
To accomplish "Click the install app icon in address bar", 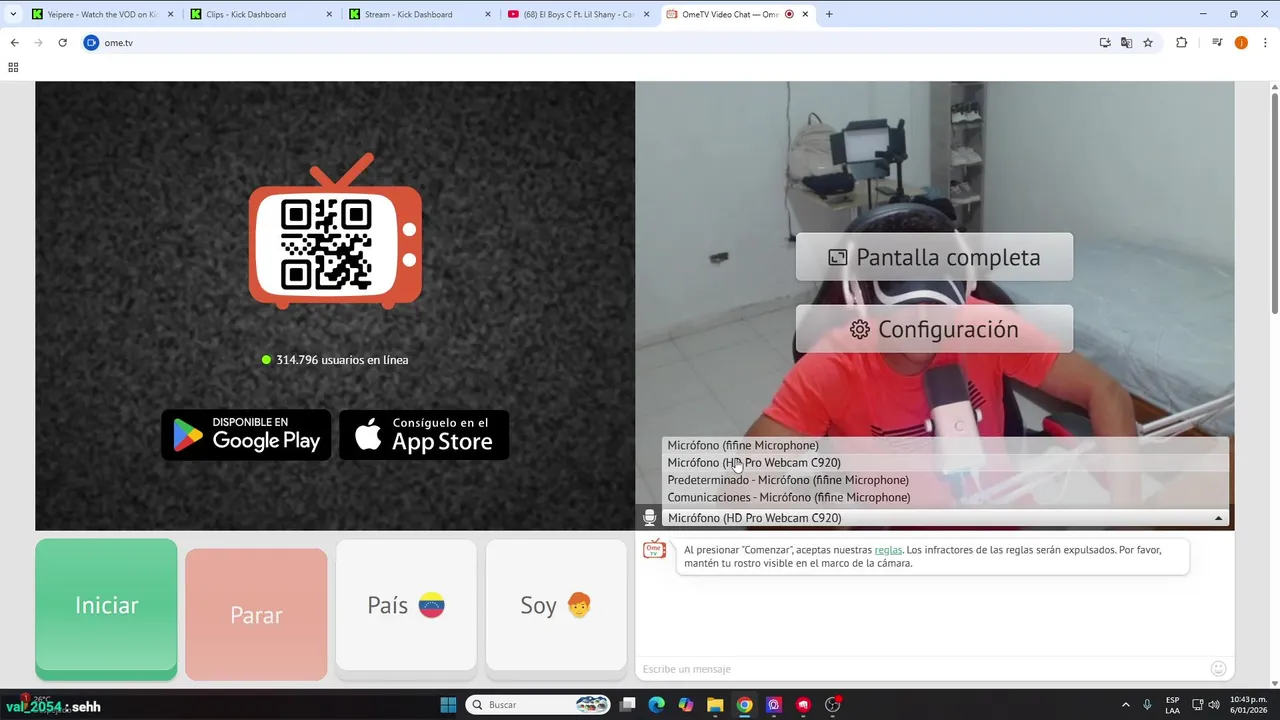I will point(1105,43).
